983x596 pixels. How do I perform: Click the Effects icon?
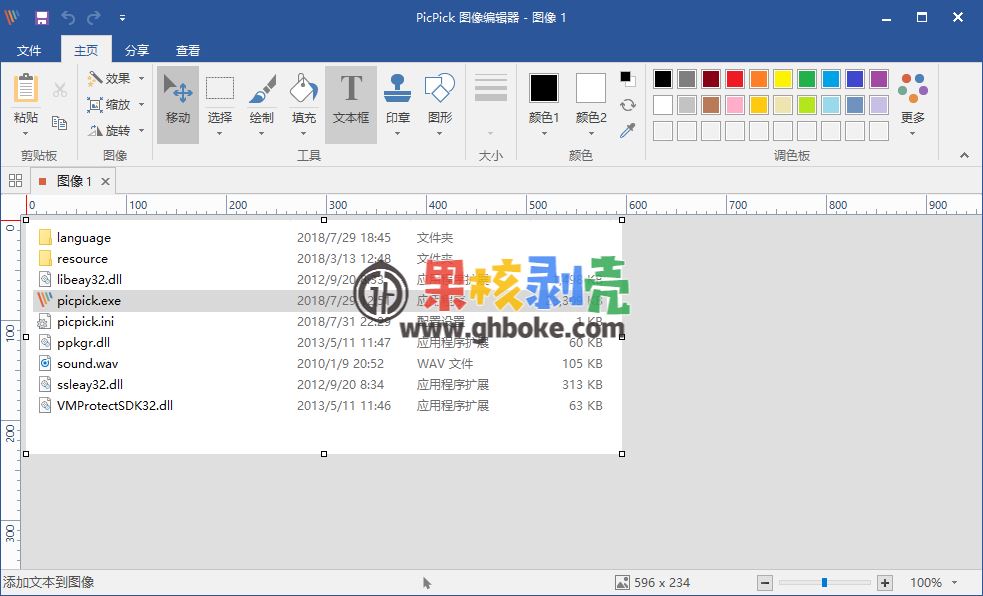point(95,78)
